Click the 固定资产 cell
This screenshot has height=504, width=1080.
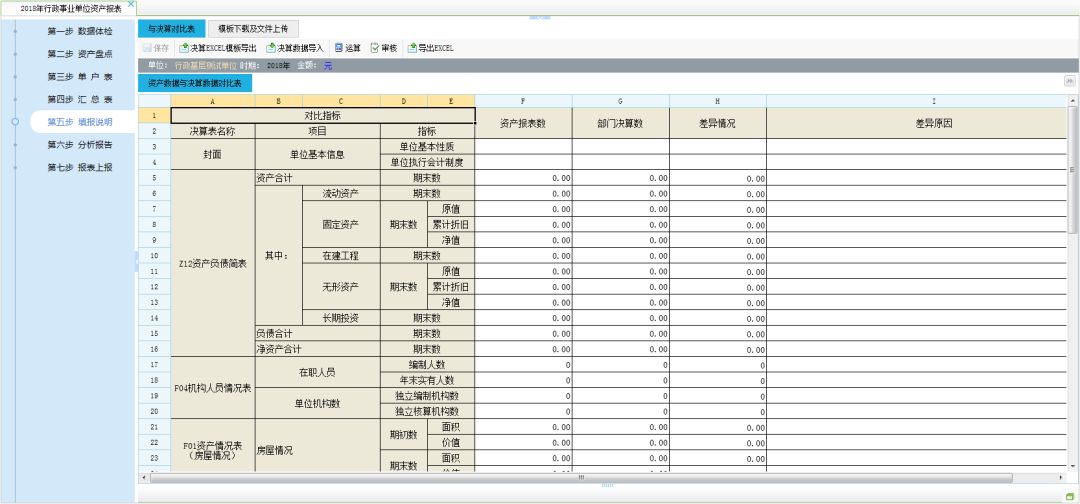341,224
